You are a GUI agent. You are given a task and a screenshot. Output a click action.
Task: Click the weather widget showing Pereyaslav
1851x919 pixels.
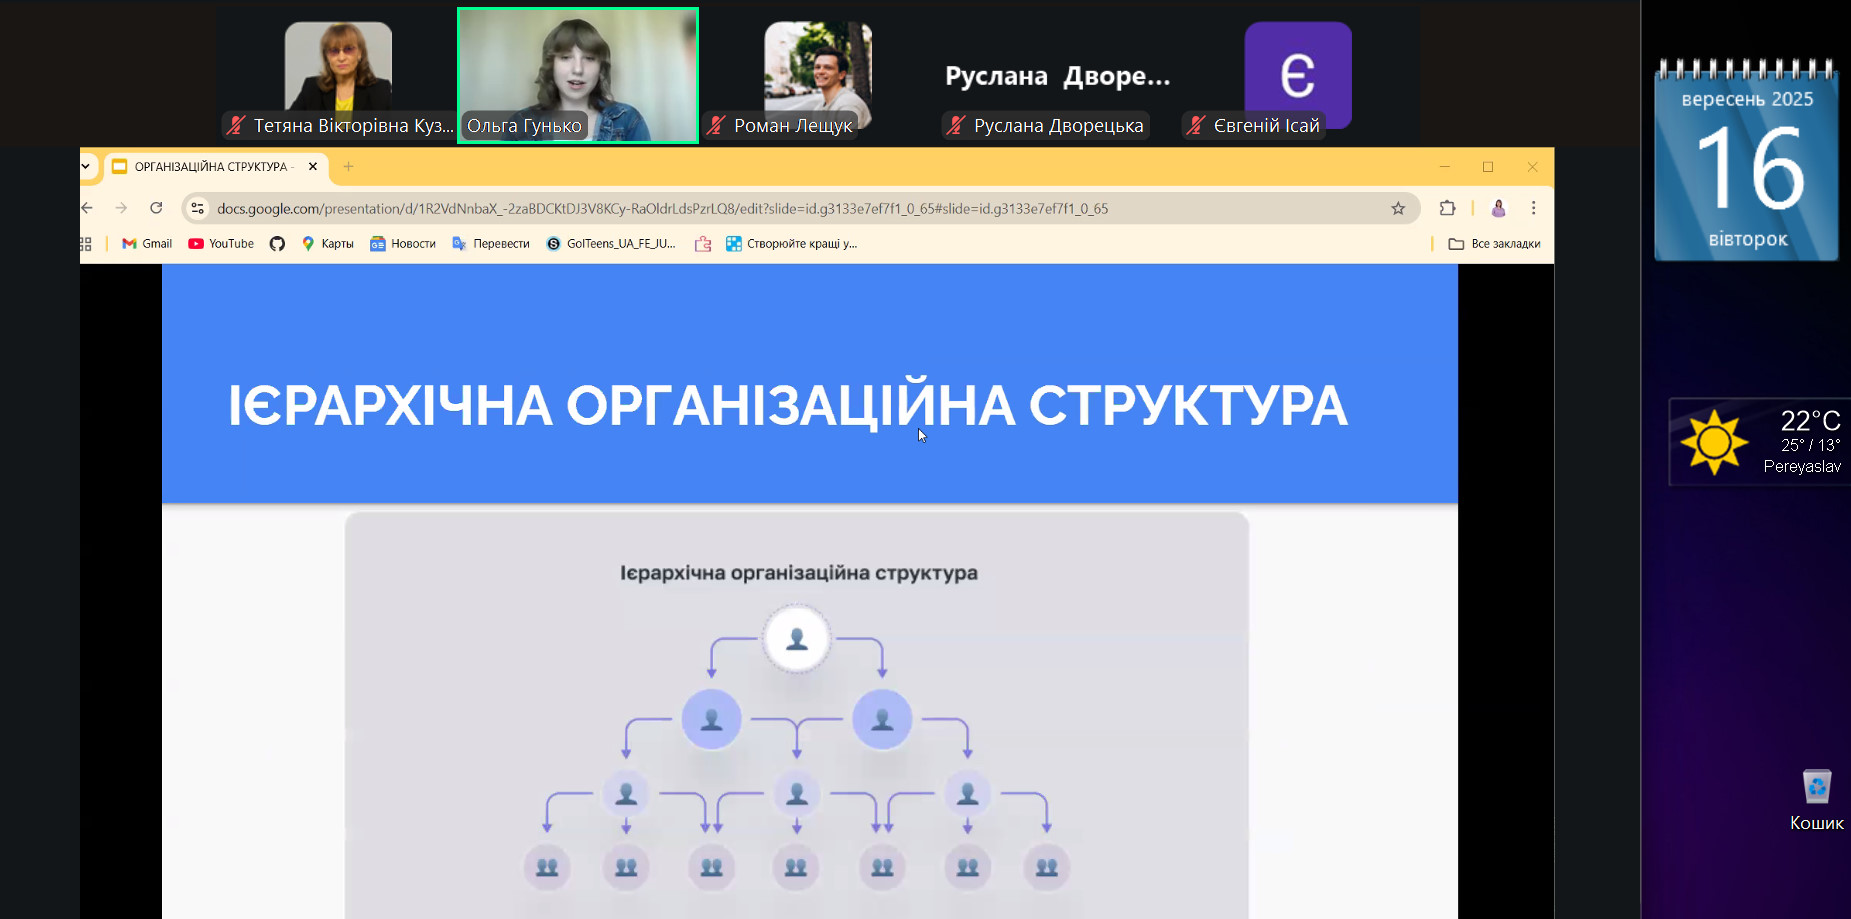1759,442
